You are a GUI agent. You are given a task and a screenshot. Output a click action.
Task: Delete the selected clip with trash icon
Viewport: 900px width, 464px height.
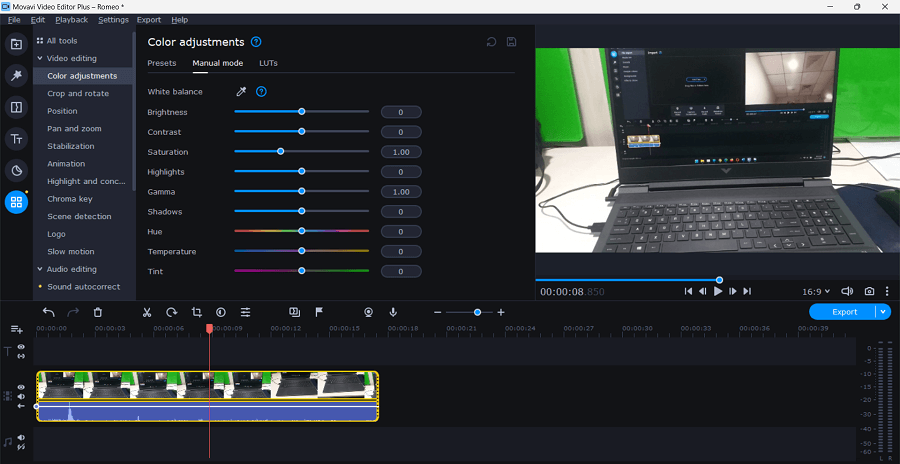[x=98, y=312]
